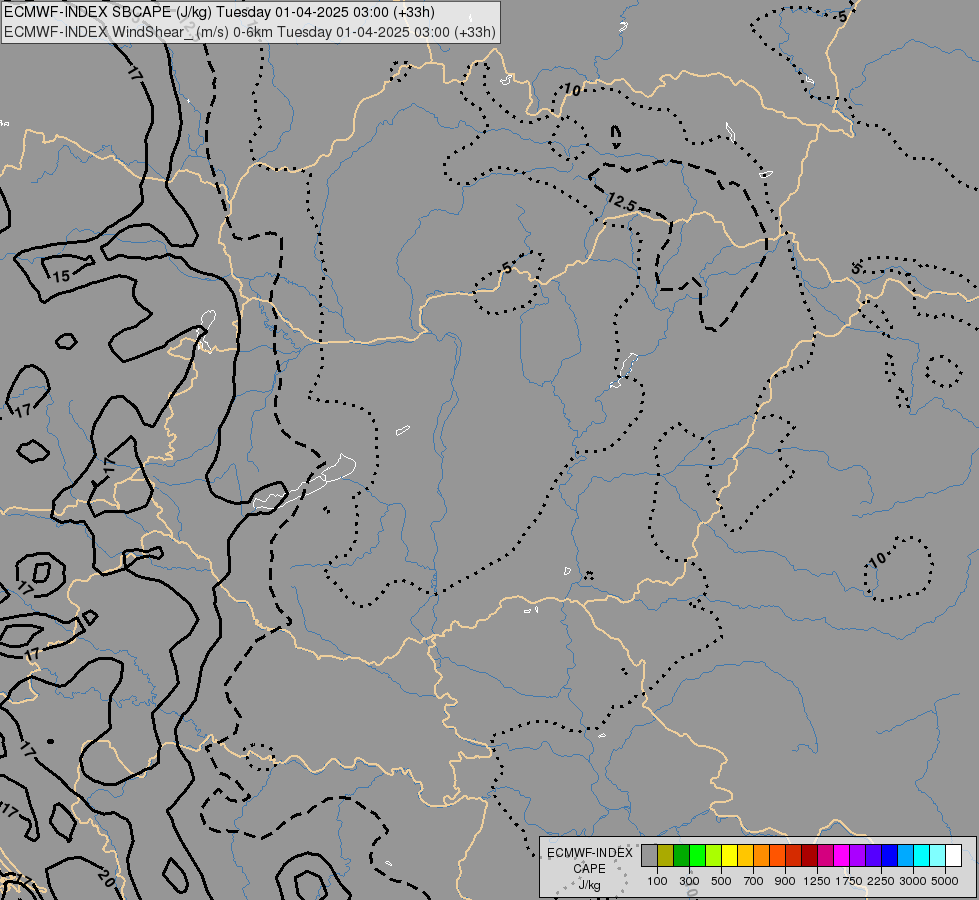Click the amber swatch left of 700
This screenshot has height=900, width=979.
745,855
